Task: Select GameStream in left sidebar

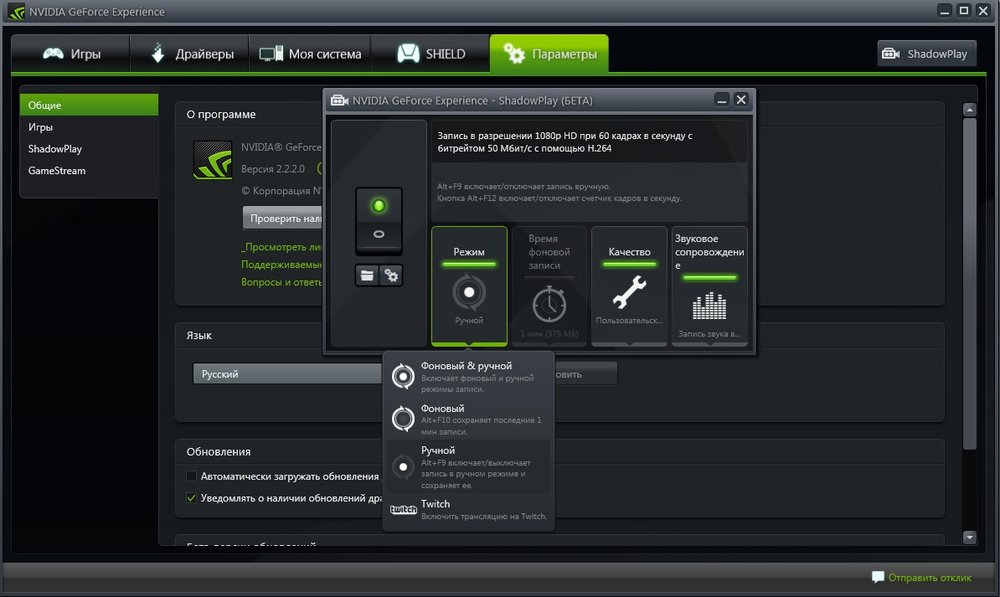Action: (x=57, y=171)
